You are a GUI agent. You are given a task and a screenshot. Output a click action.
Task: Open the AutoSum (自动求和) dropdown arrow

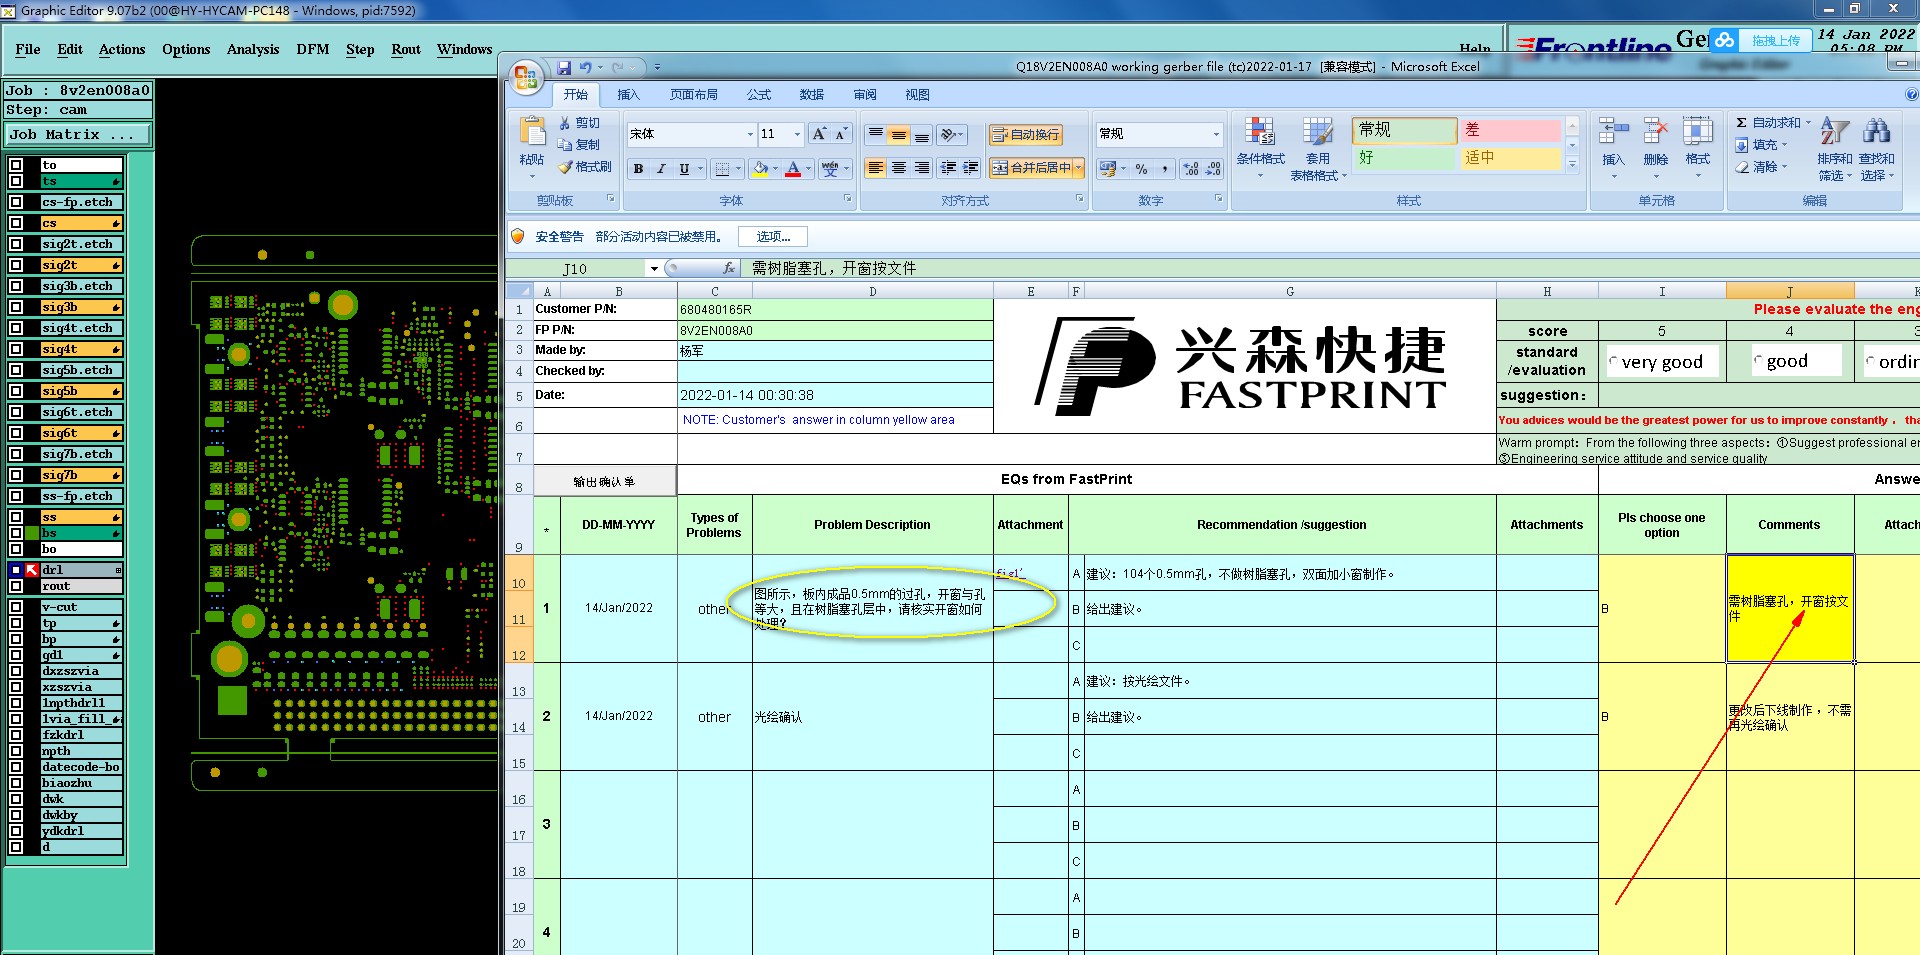click(x=1808, y=122)
